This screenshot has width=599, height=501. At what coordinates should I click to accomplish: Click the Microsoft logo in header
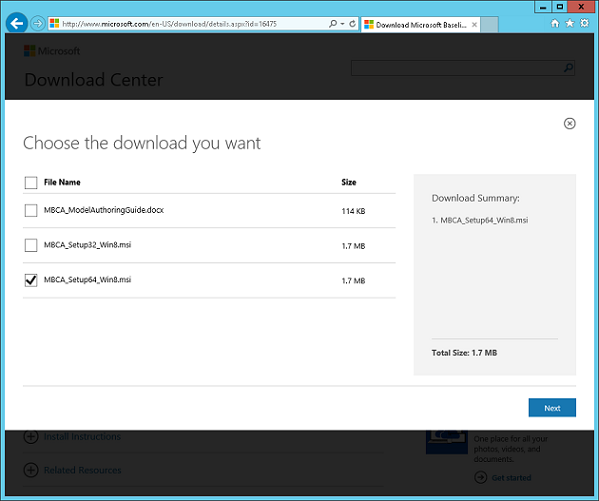tap(52, 51)
